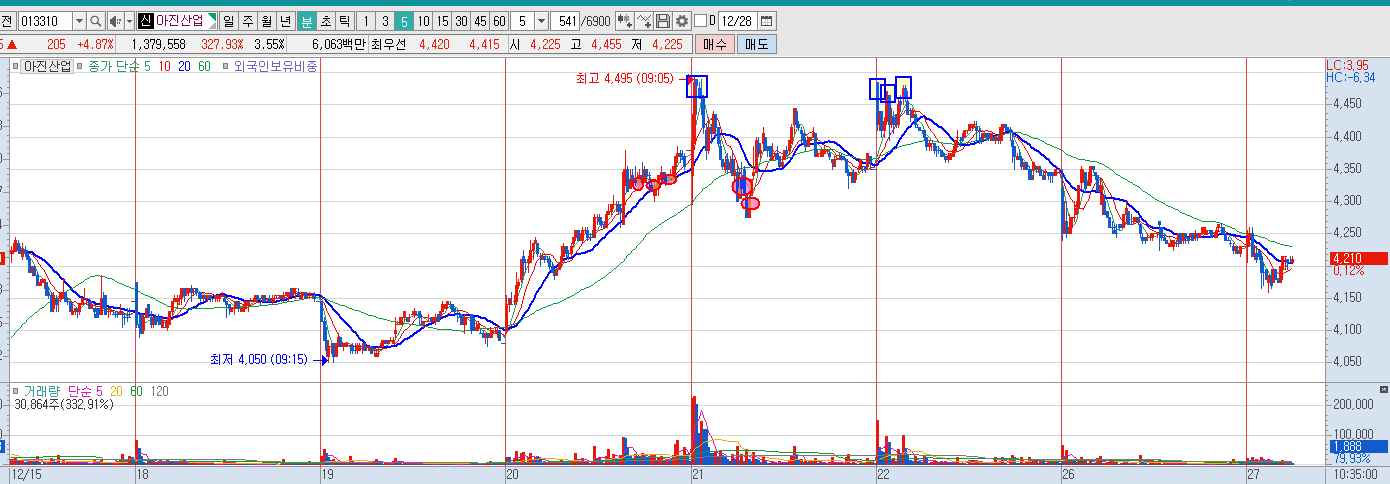Viewport: 1390px width, 484px height.
Task: Open chart settings gear icon
Action: 681,21
